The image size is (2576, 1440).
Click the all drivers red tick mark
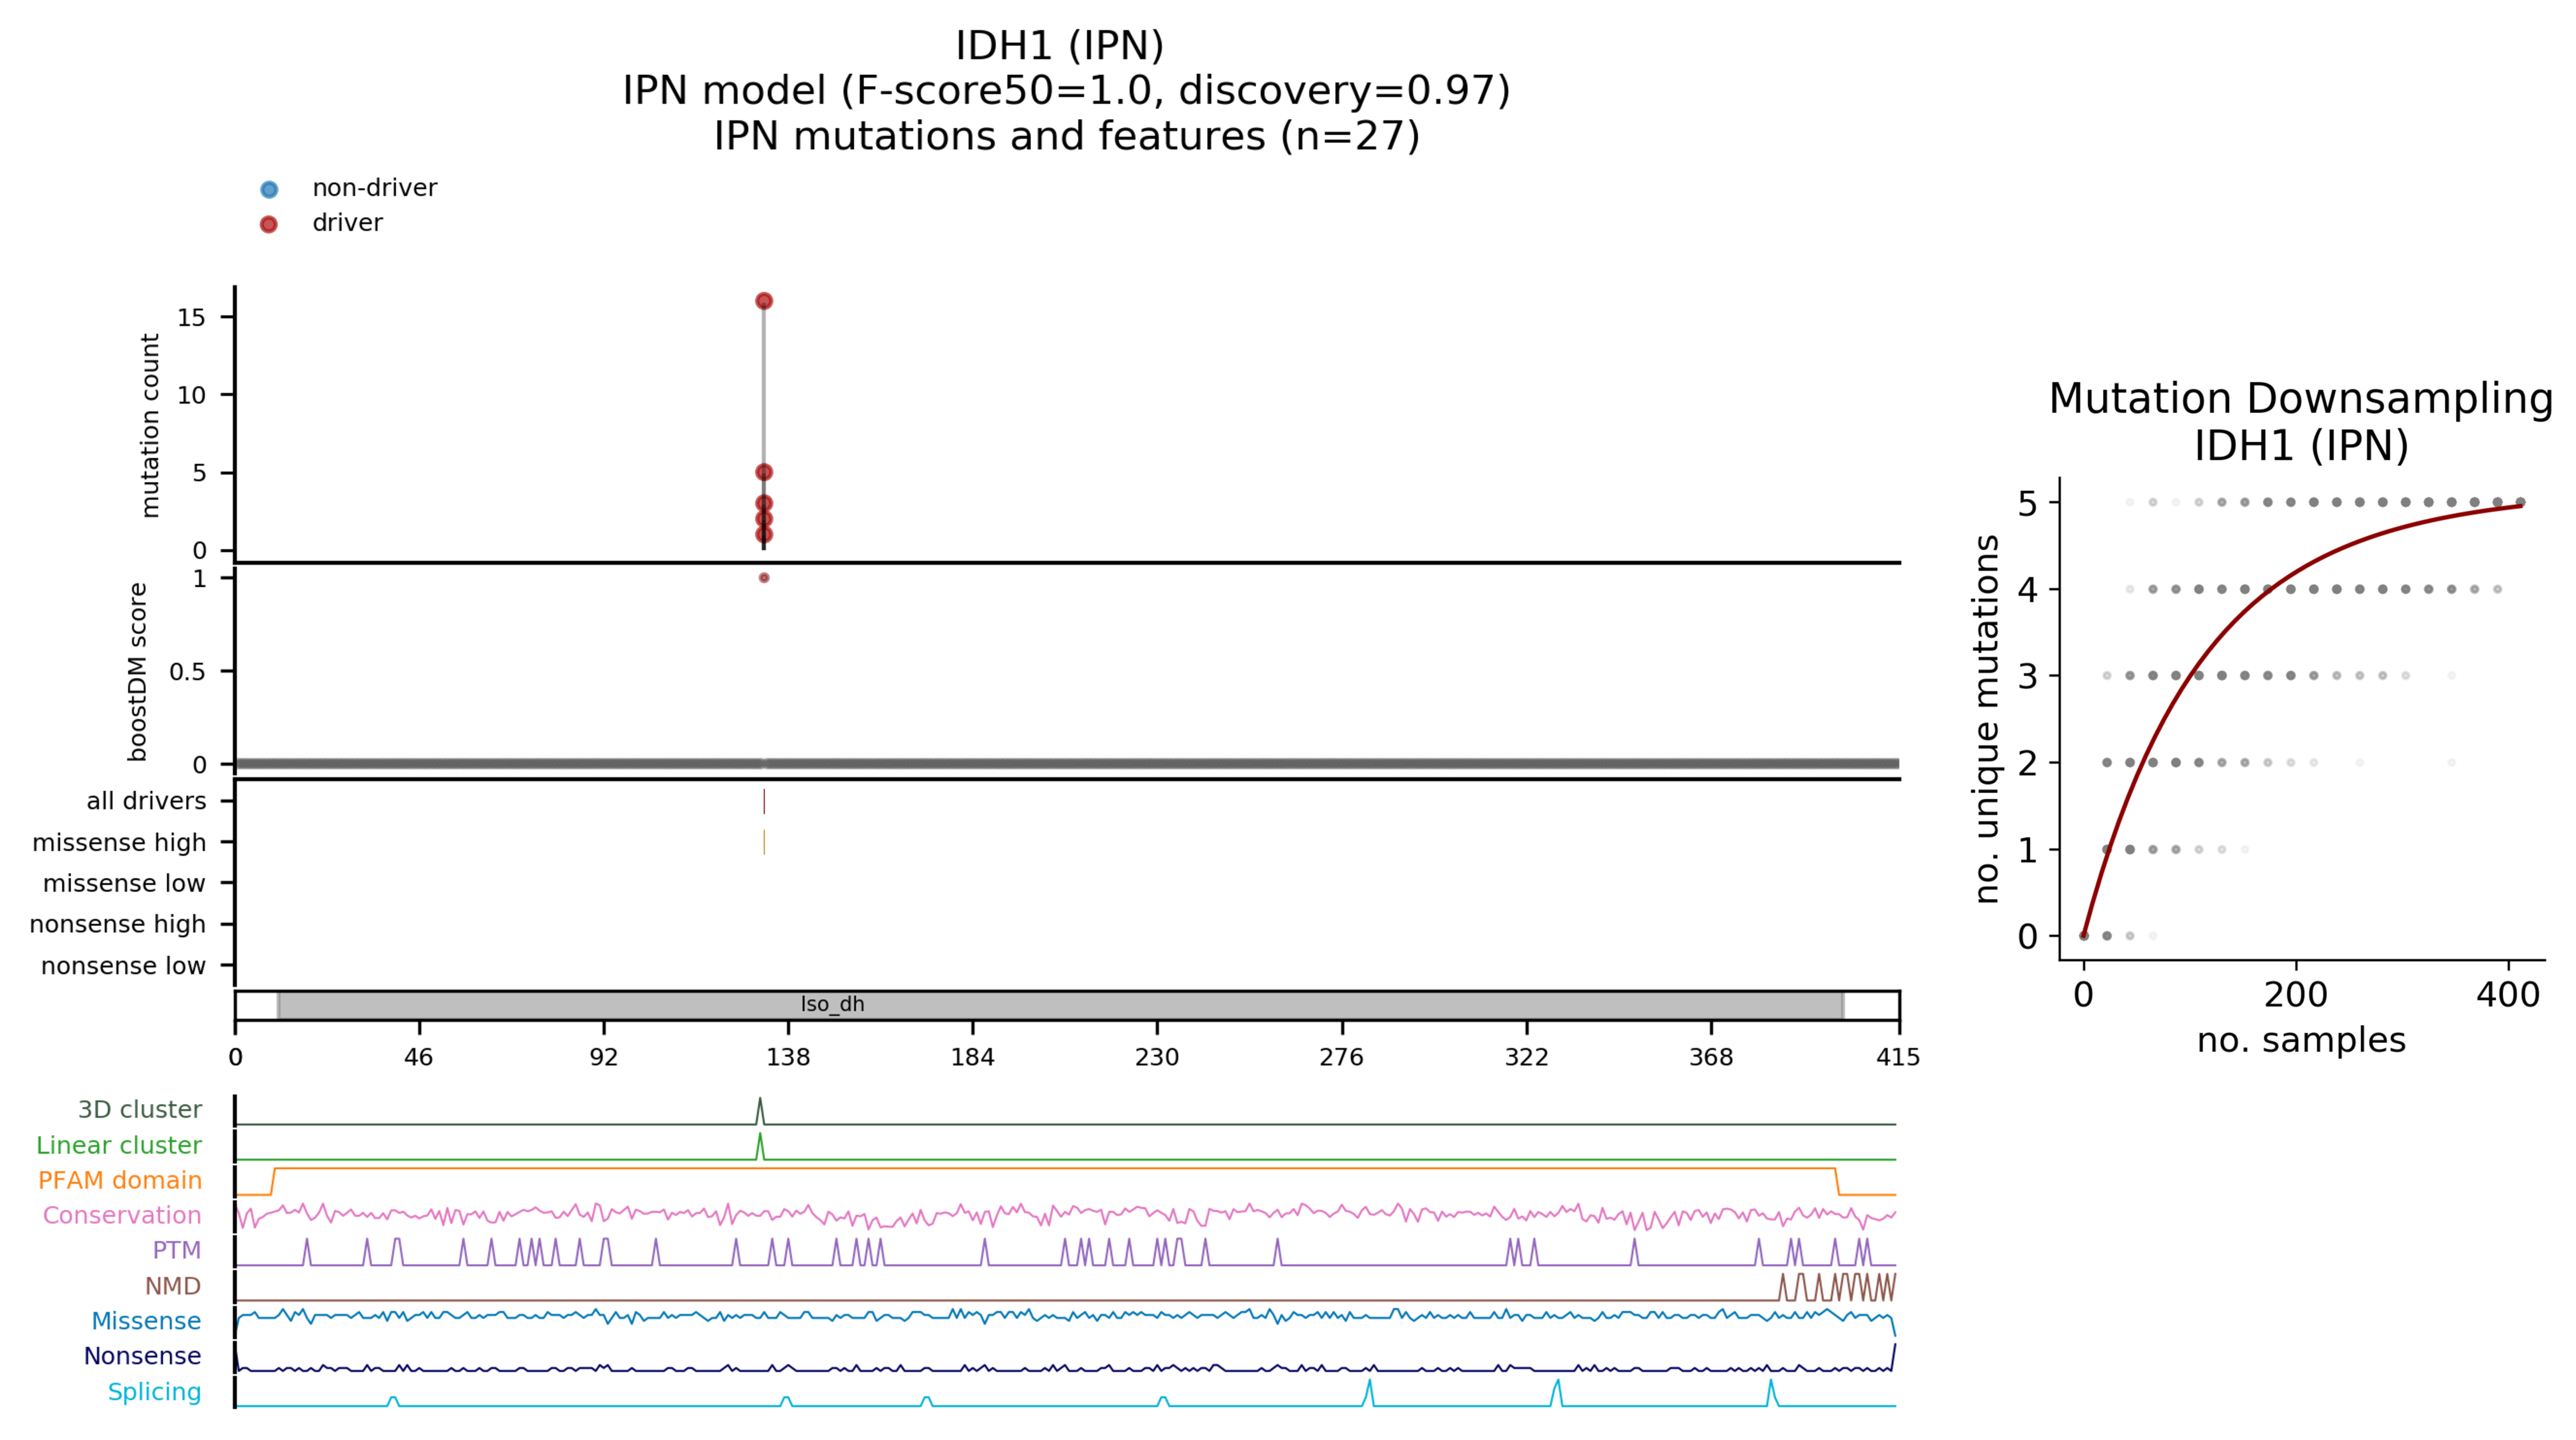tap(764, 801)
